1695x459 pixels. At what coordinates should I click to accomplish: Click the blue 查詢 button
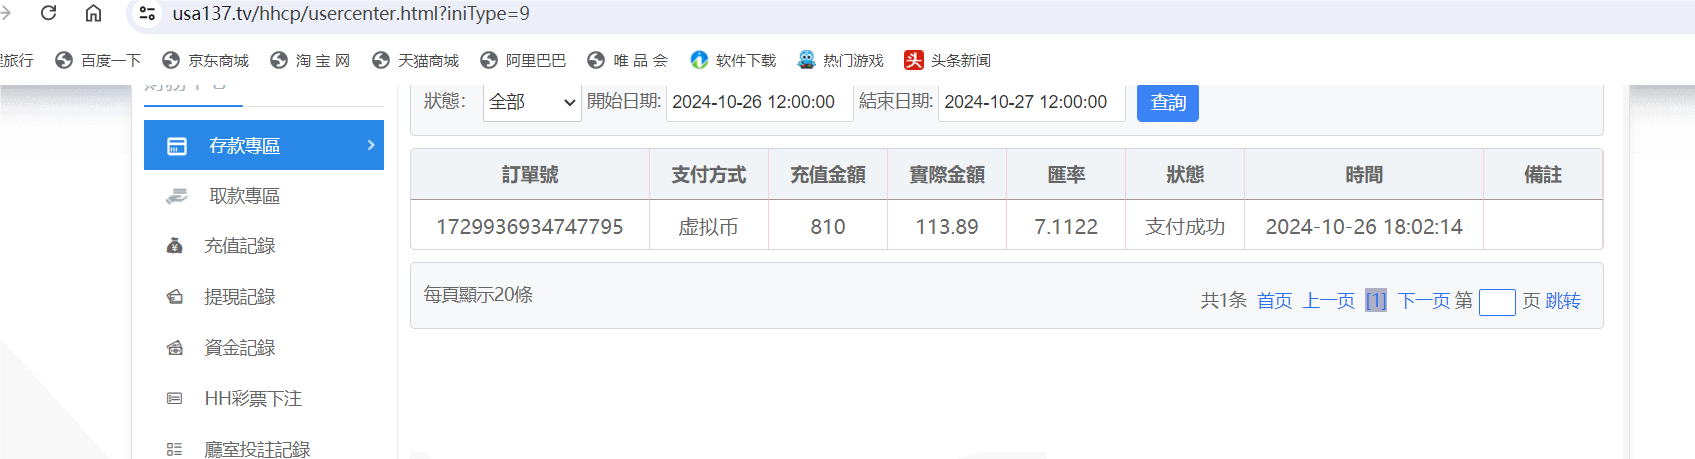1168,102
